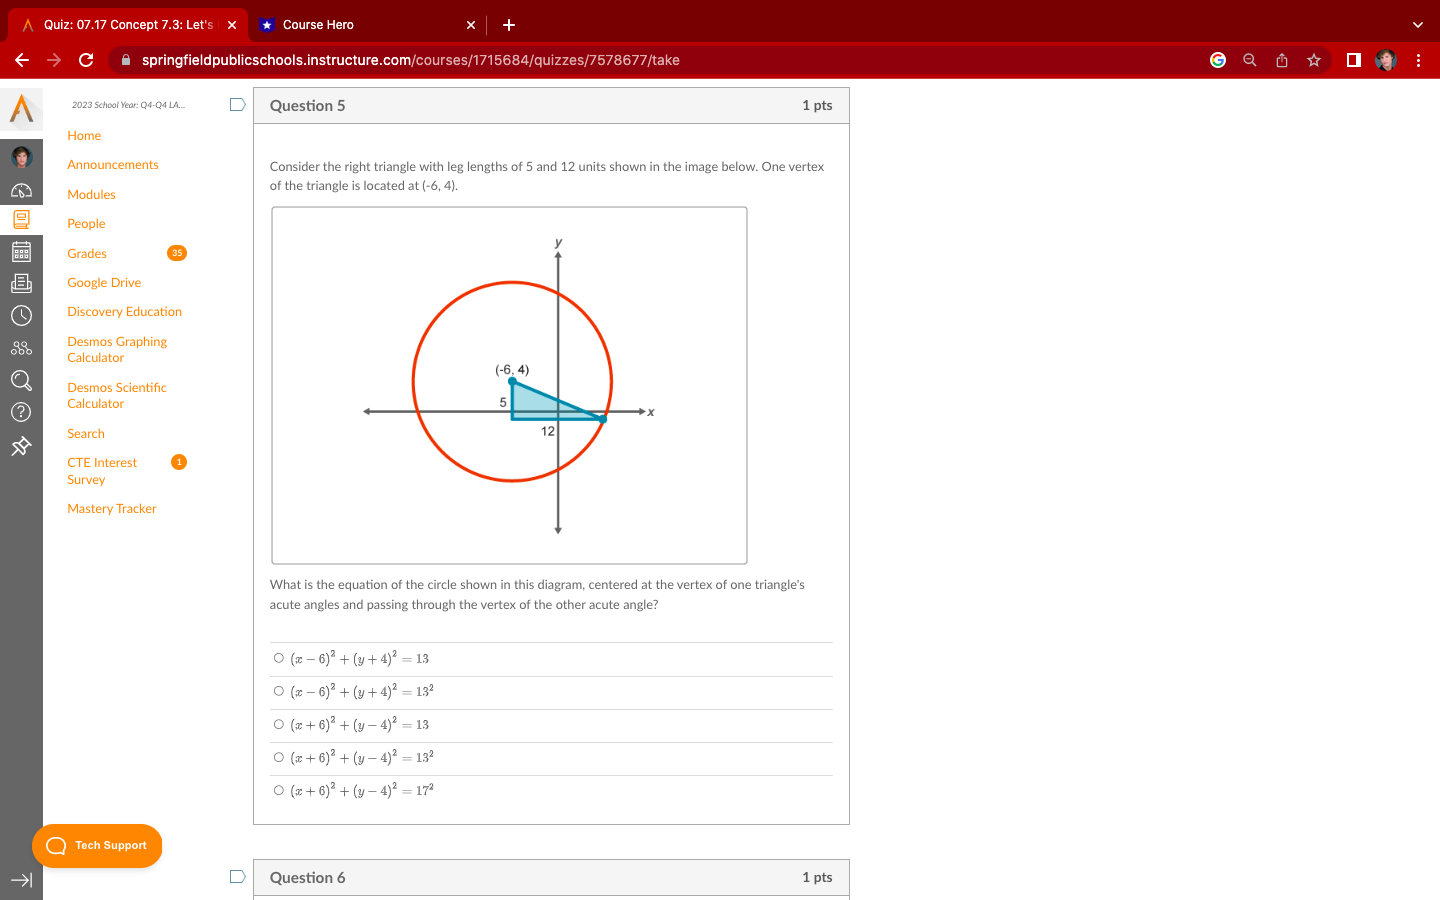The width and height of the screenshot is (1440, 900).
Task: Open the Grades course link
Action: [87, 254]
